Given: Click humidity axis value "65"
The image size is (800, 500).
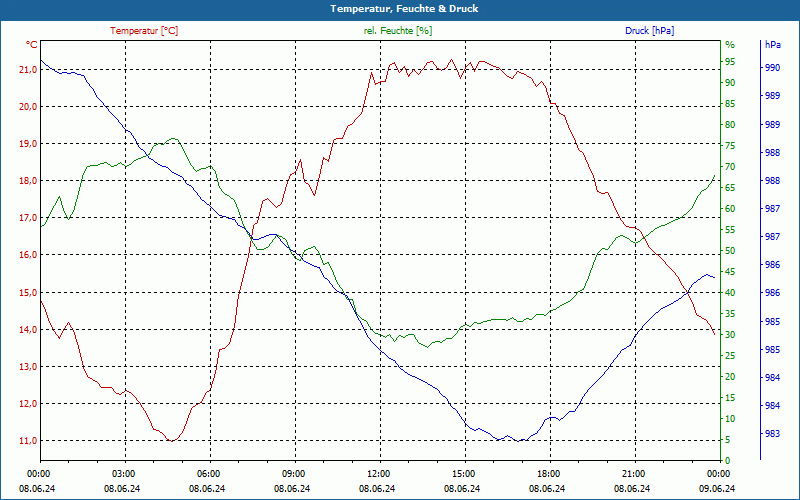Looking at the screenshot, I should point(730,188).
